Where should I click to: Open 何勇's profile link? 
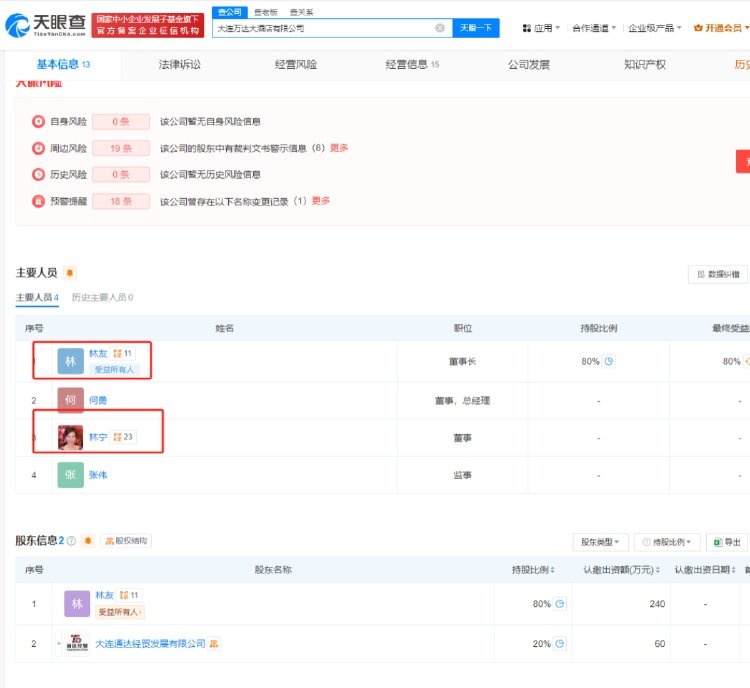click(98, 400)
